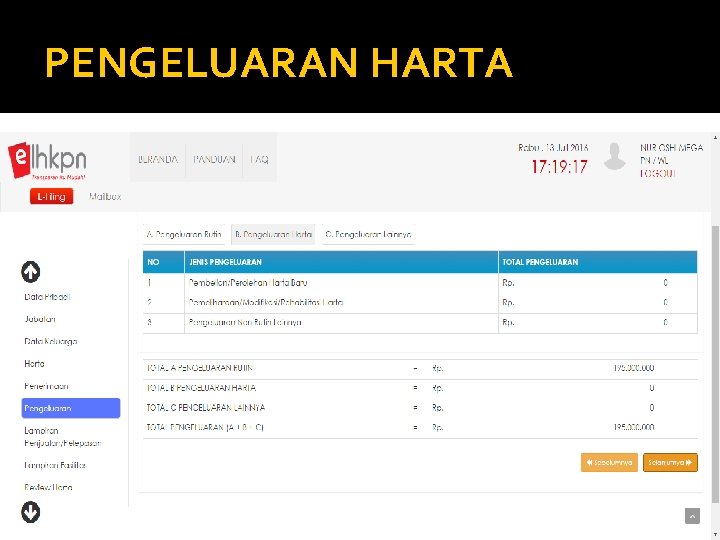Image resolution: width=720 pixels, height=540 pixels.
Task: Click the Sebelumnya button
Action: [609, 462]
